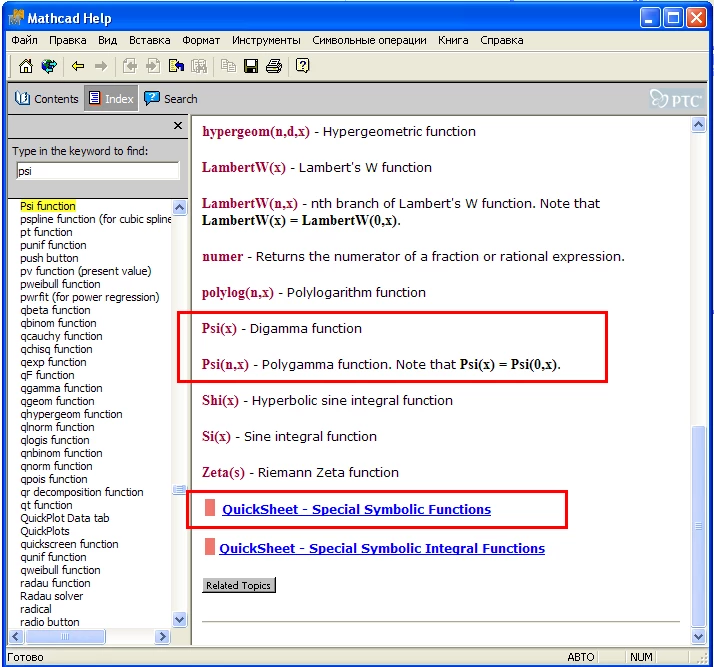This screenshot has width=714, height=667.
Task: Open the Вид menu
Action: (107, 41)
